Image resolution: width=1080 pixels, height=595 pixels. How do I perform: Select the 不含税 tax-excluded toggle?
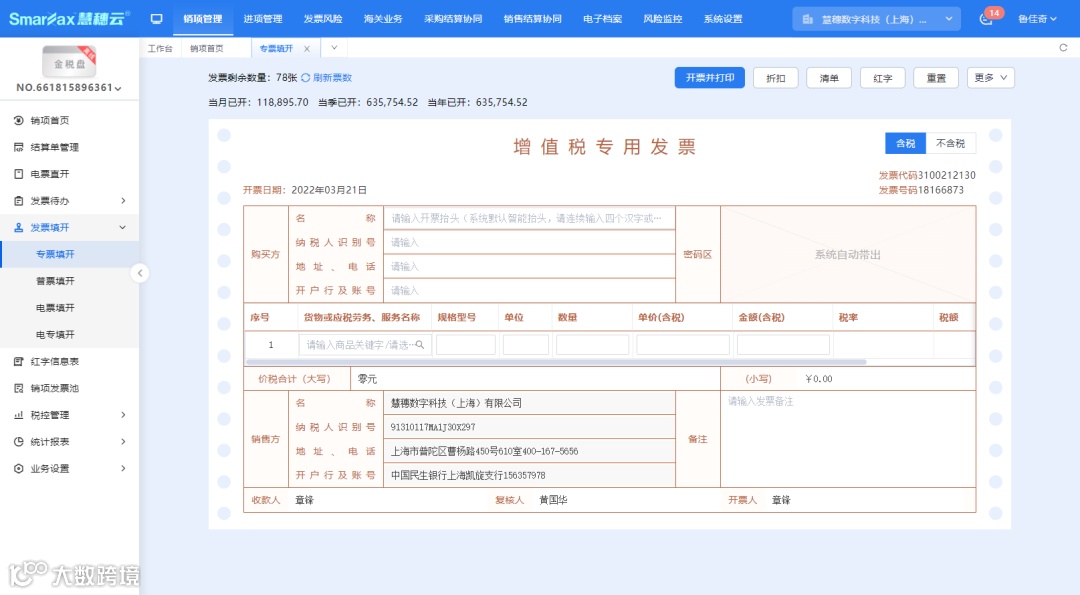pyautogui.click(x=951, y=143)
